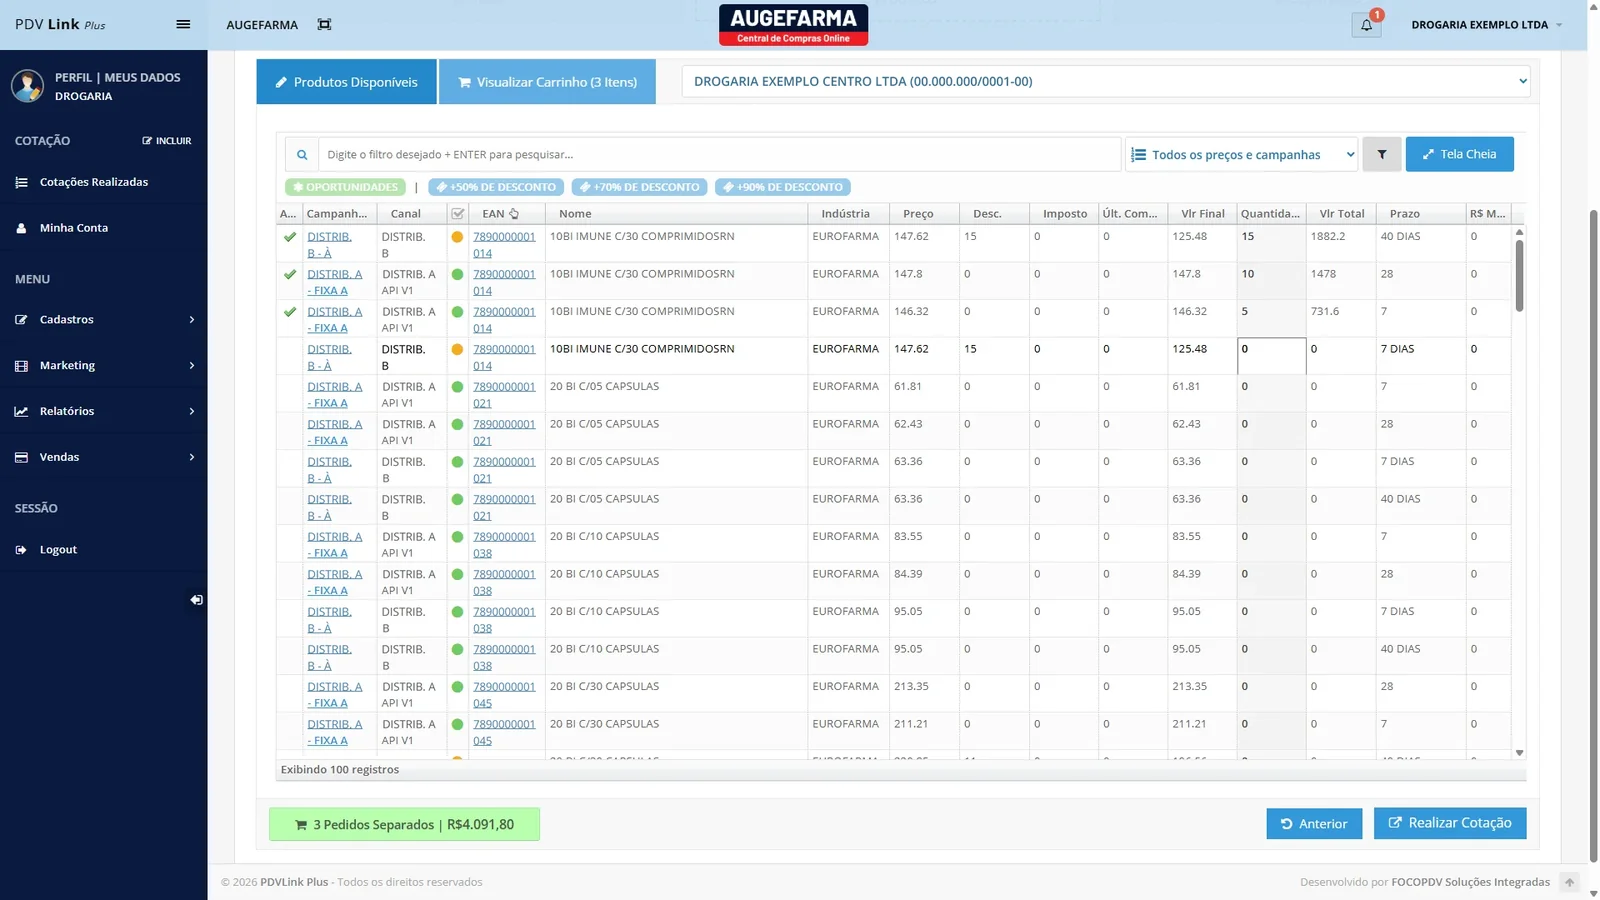Click the quantity field showing 15
The width and height of the screenshot is (1600, 900).
[1271, 244]
